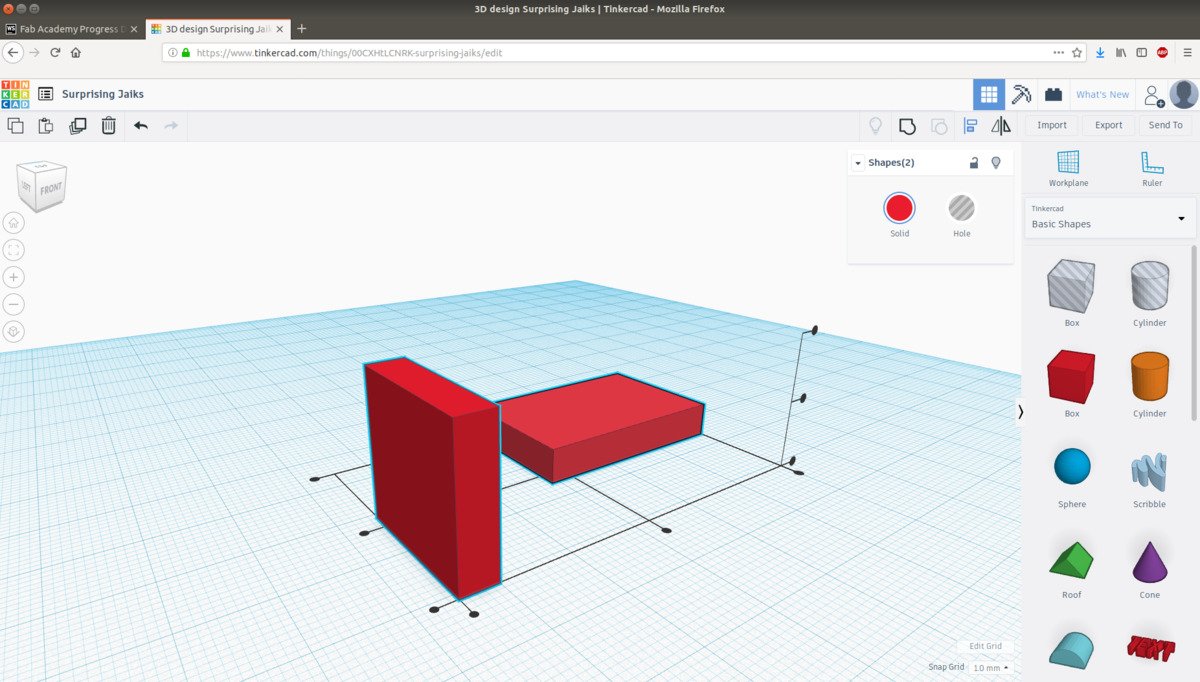Click the Duplicate and repeat icon
The image size is (1200, 682).
(x=78, y=125)
